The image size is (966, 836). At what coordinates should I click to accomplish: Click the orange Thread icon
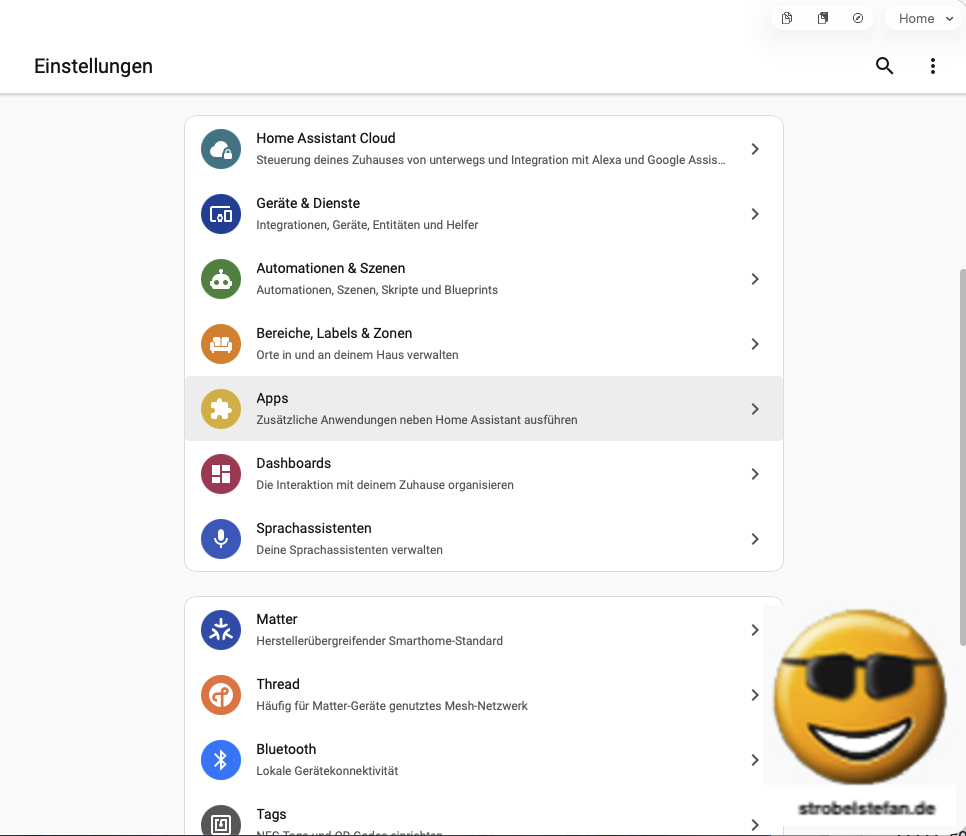pyautogui.click(x=221, y=695)
